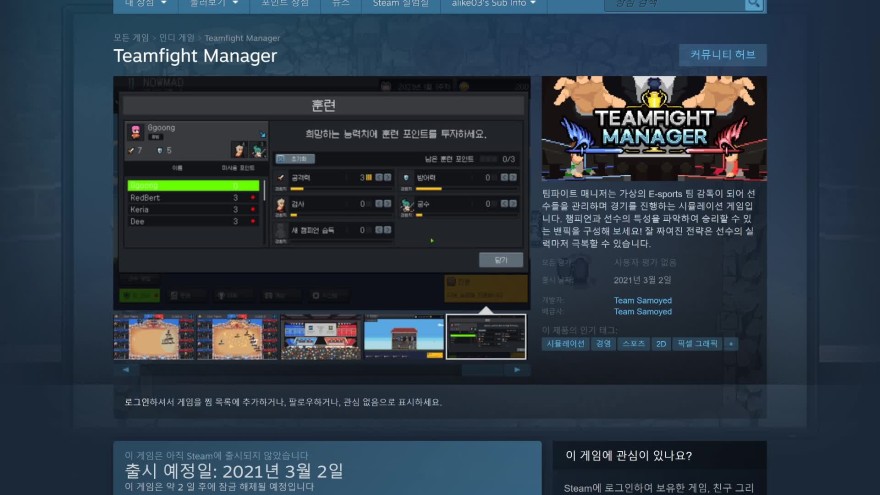880x495 pixels.
Task: Go to 모든 게임 breadcrumb link
Action: coord(131,38)
